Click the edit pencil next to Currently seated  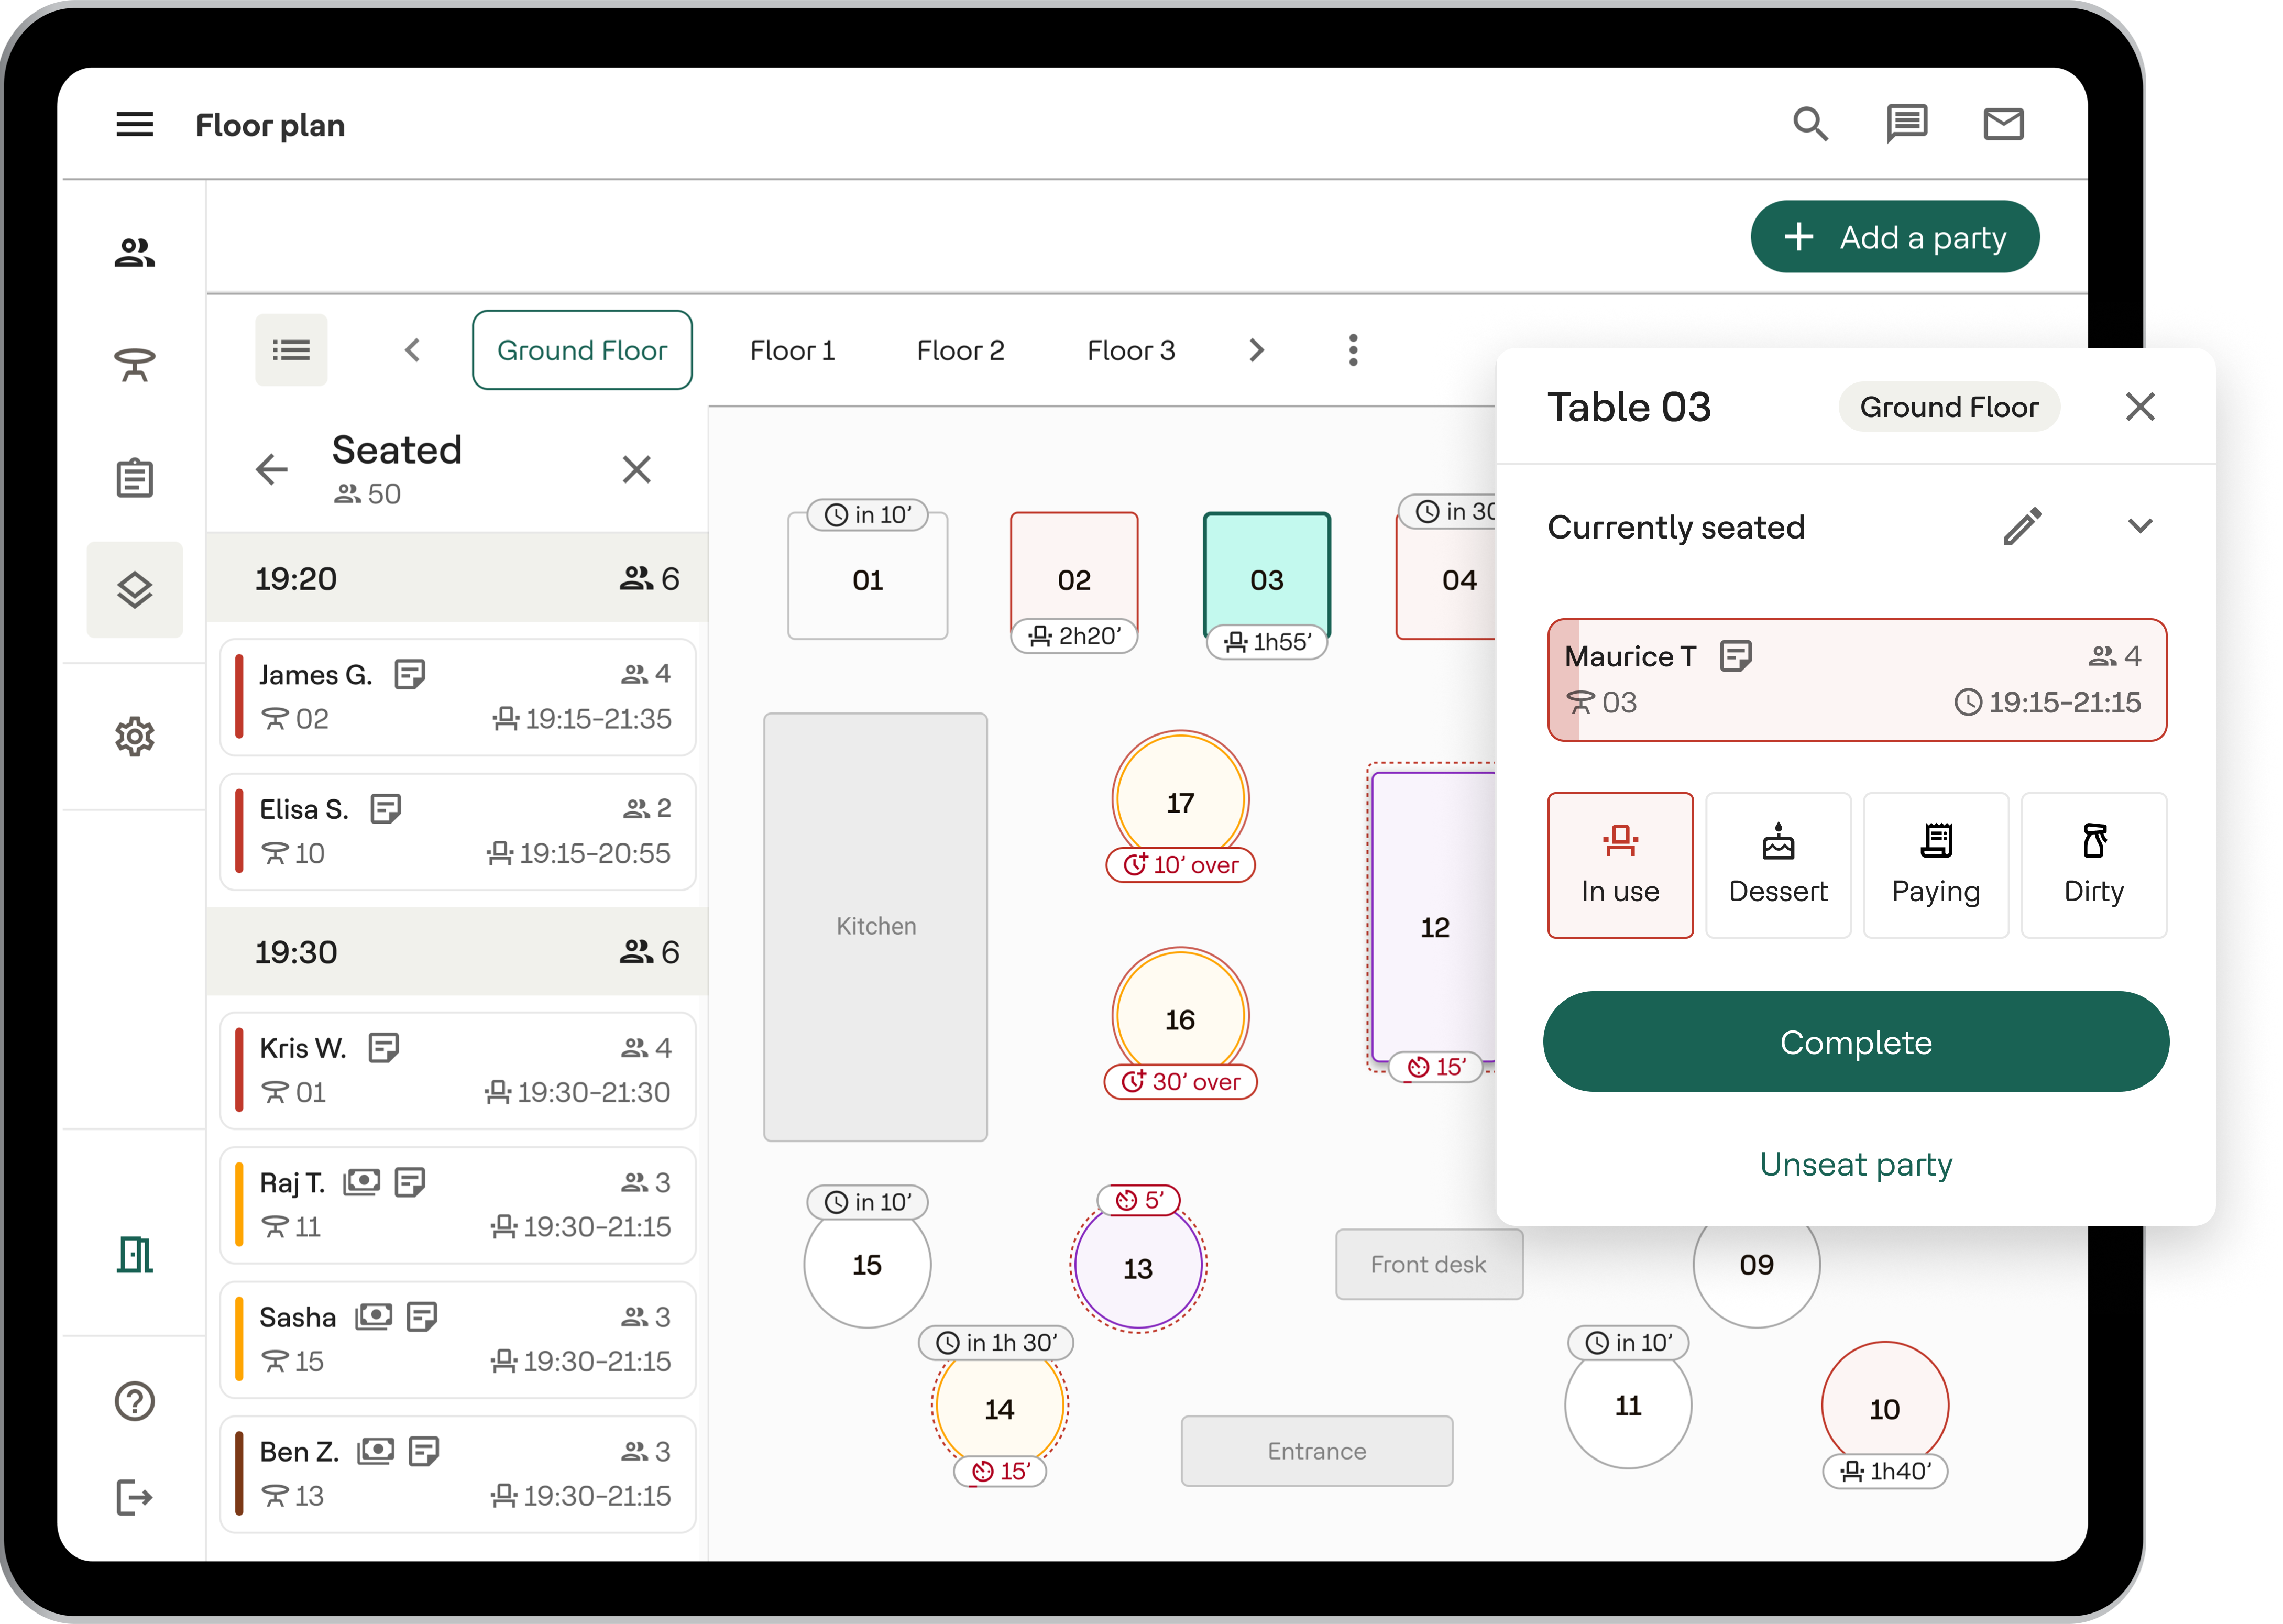(2023, 527)
